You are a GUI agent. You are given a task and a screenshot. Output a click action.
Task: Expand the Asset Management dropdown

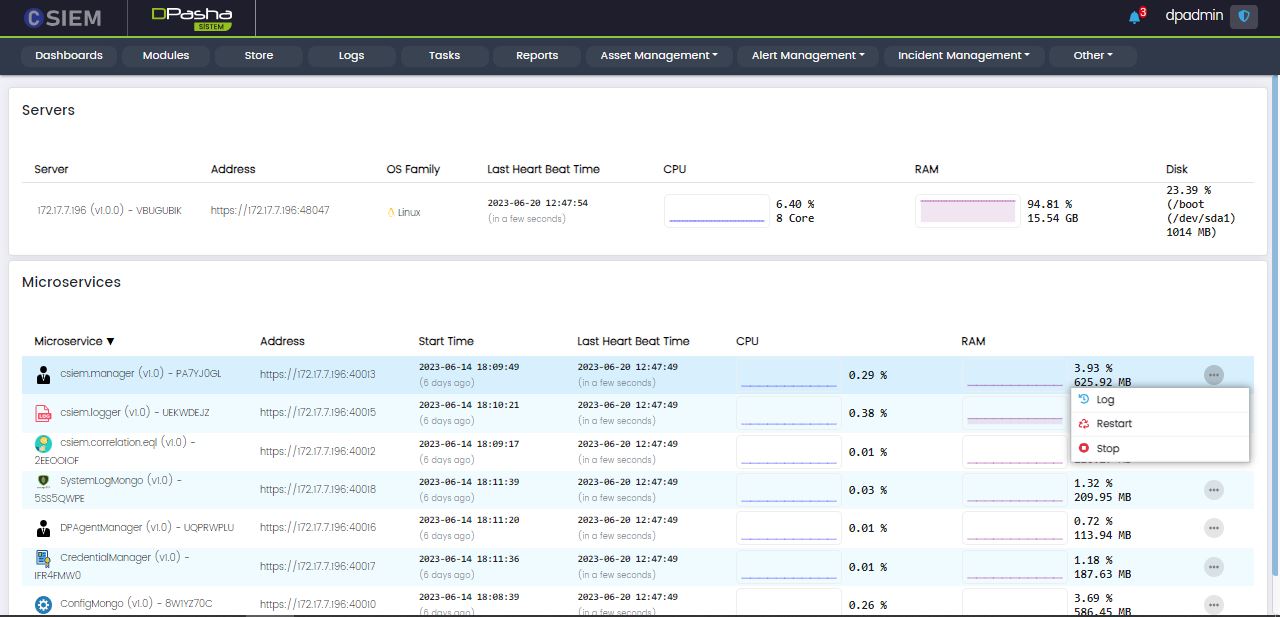tap(659, 56)
